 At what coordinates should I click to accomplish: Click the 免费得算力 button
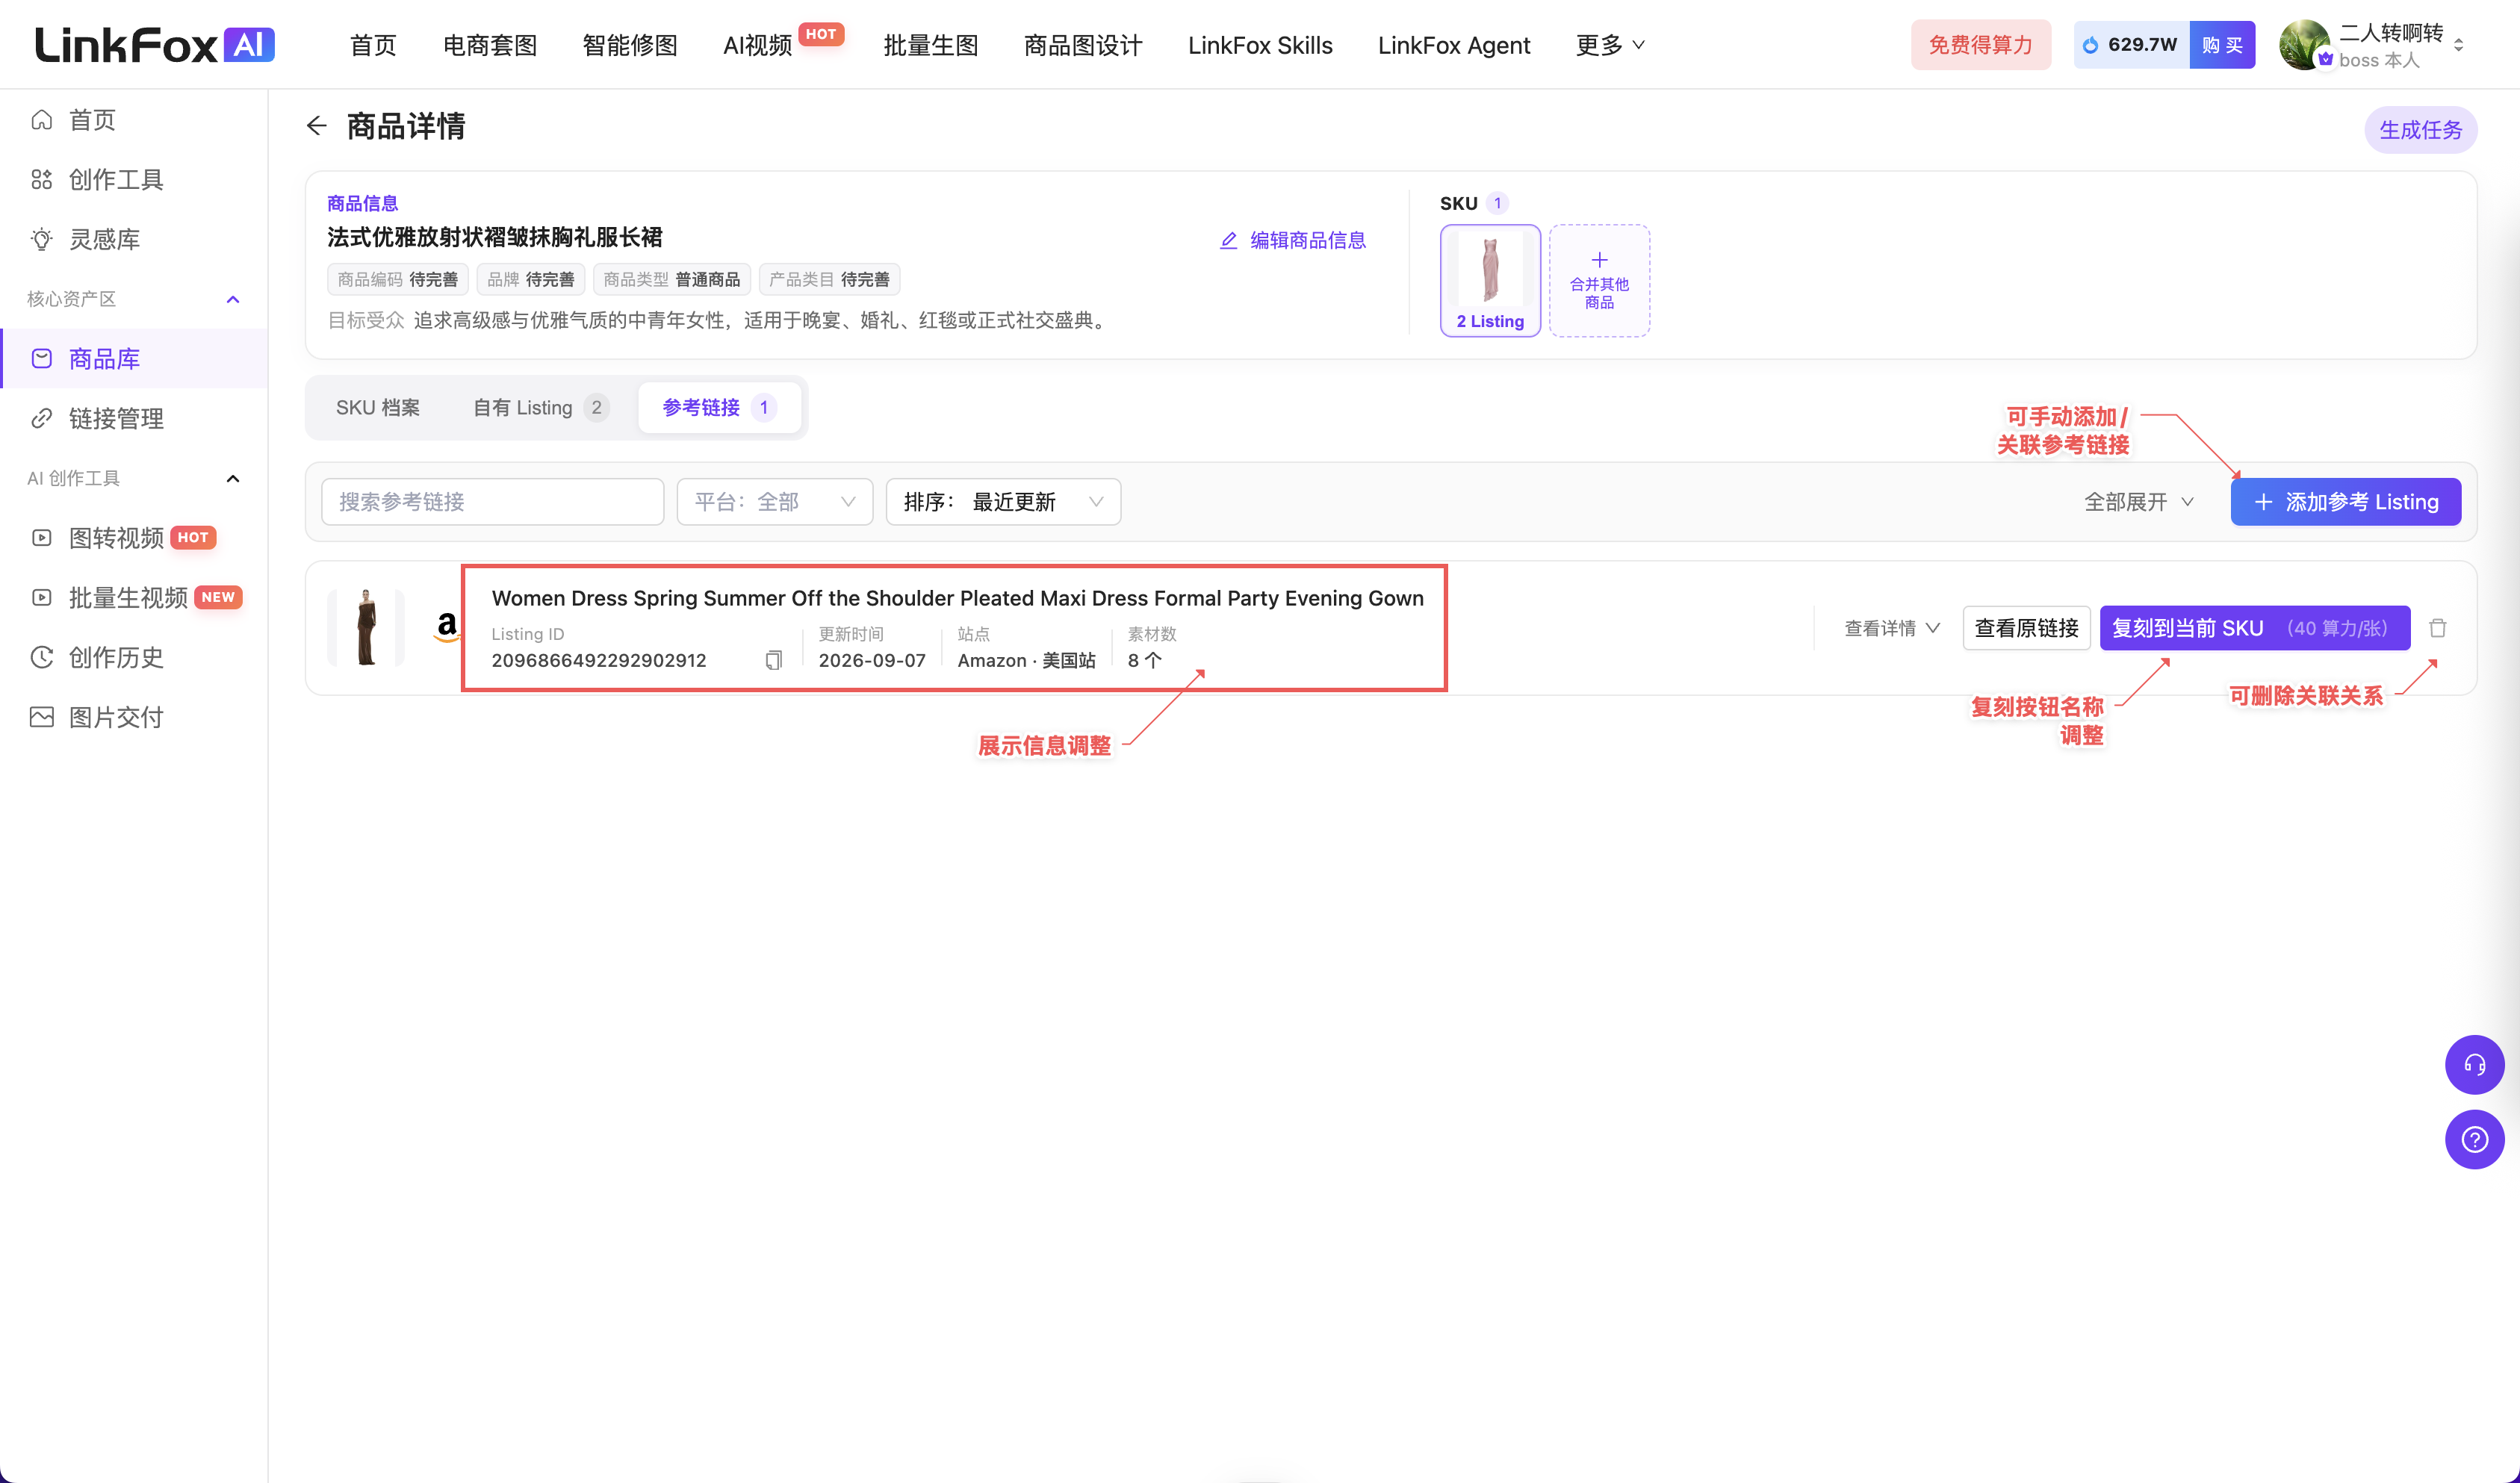click(1980, 45)
